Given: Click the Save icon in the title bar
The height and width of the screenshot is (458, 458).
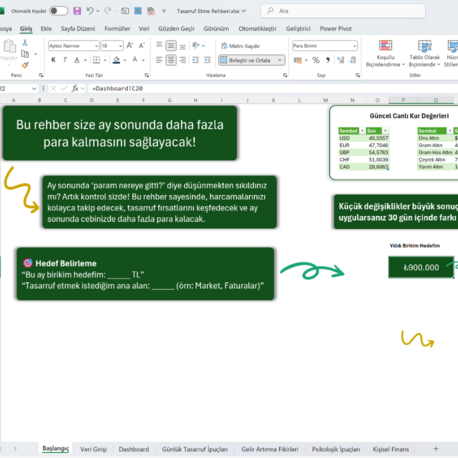Looking at the screenshot, I should point(77,11).
